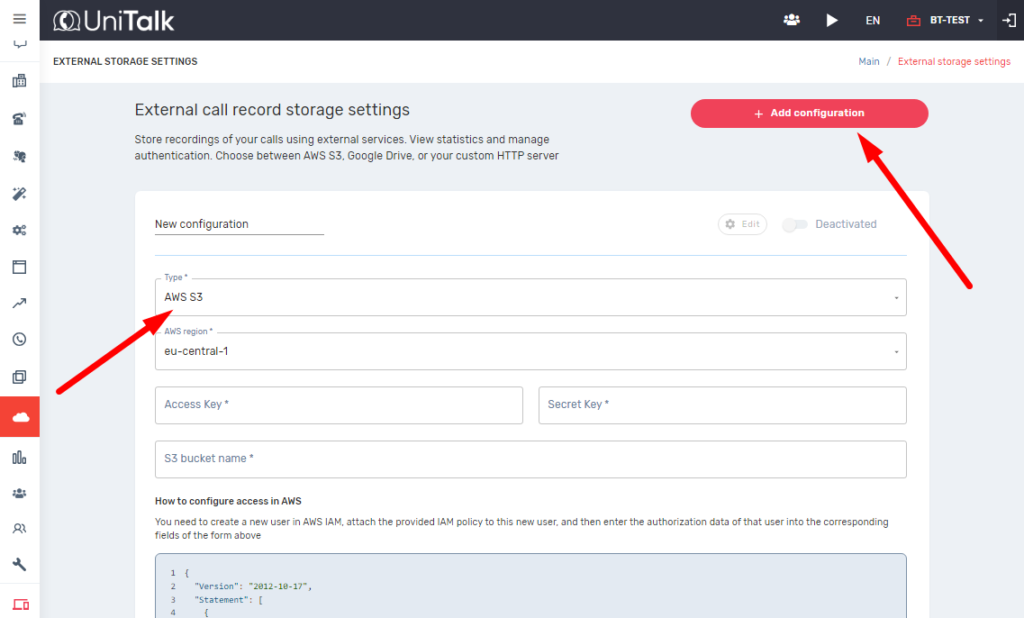
Task: Focus the S3 bucket name field
Action: click(530, 459)
